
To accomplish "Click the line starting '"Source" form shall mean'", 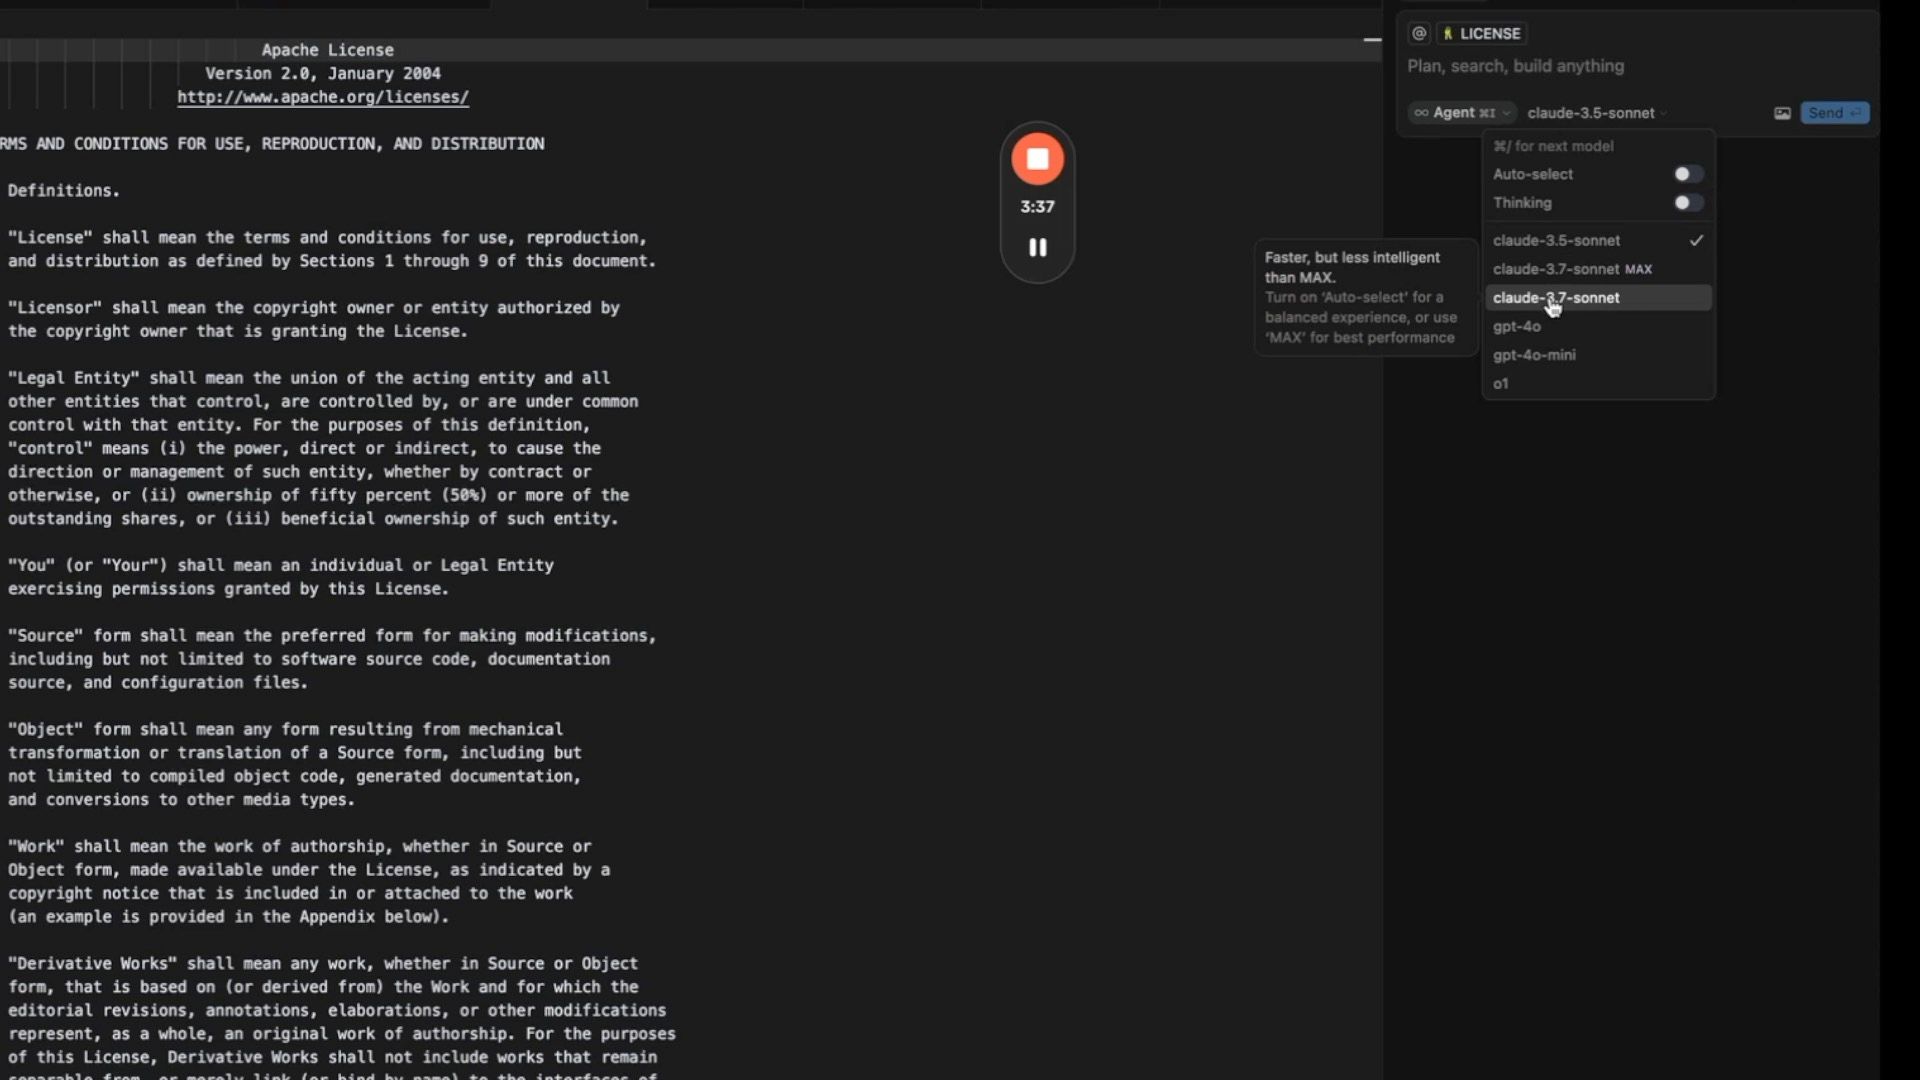I will coord(332,636).
